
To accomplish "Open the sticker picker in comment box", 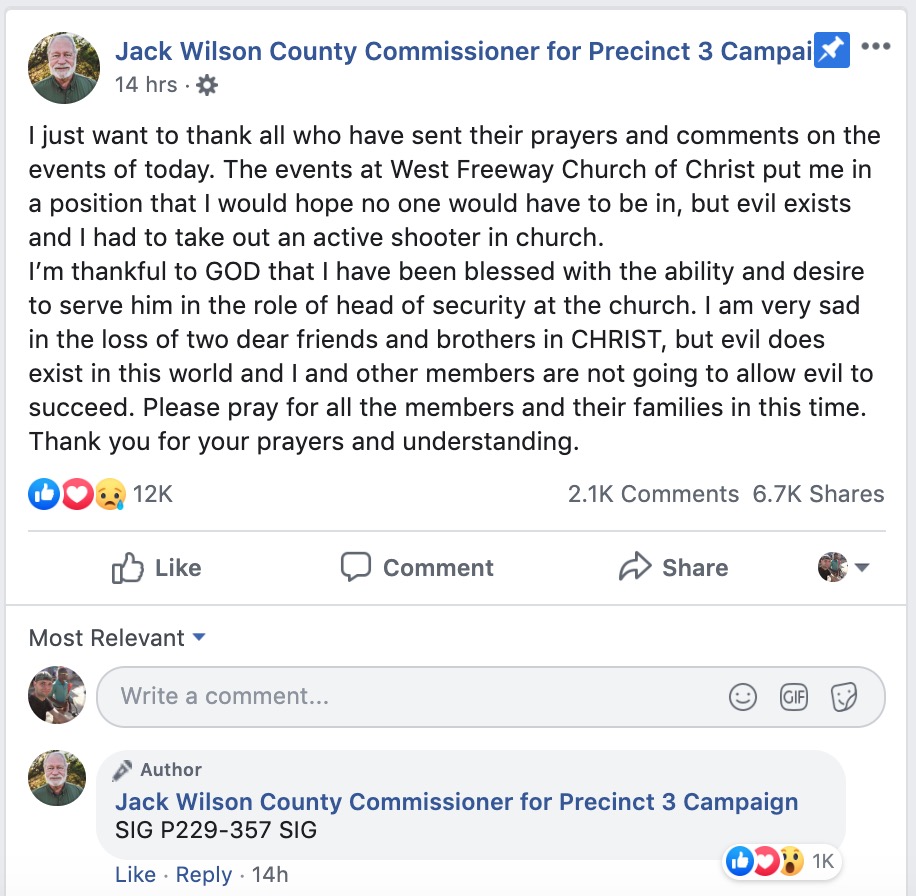I will click(x=844, y=697).
